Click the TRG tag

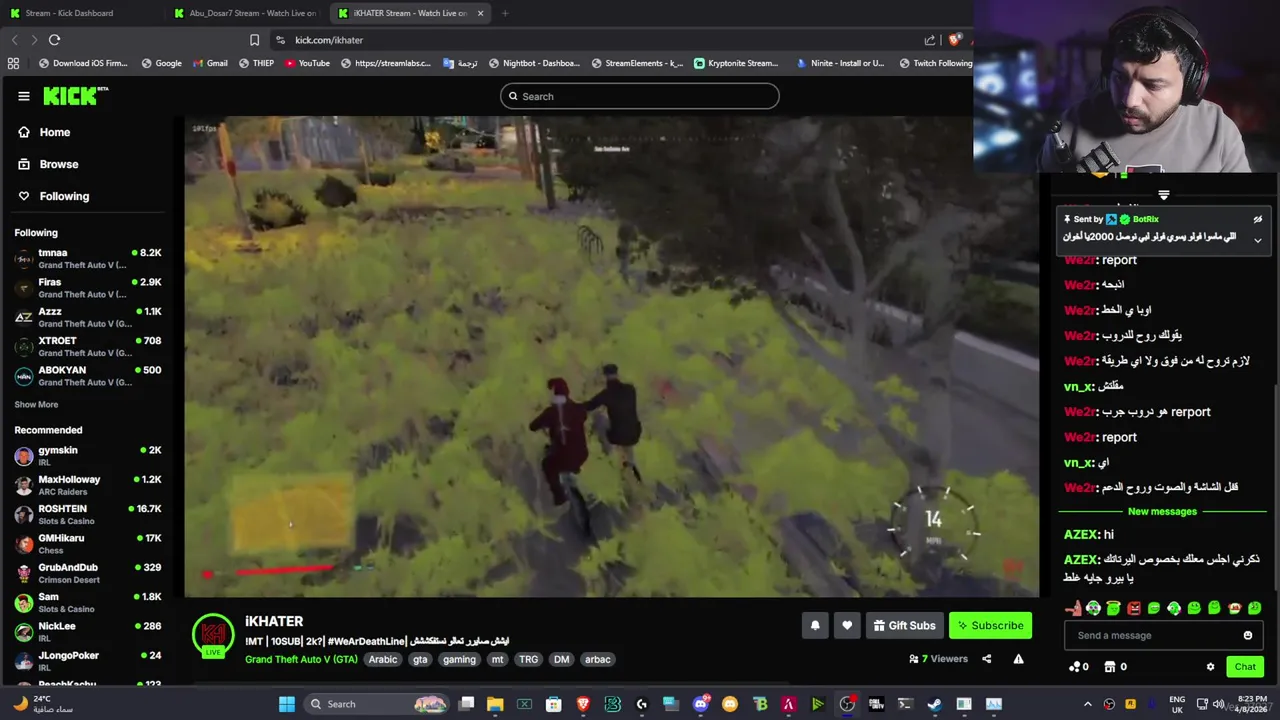528,660
